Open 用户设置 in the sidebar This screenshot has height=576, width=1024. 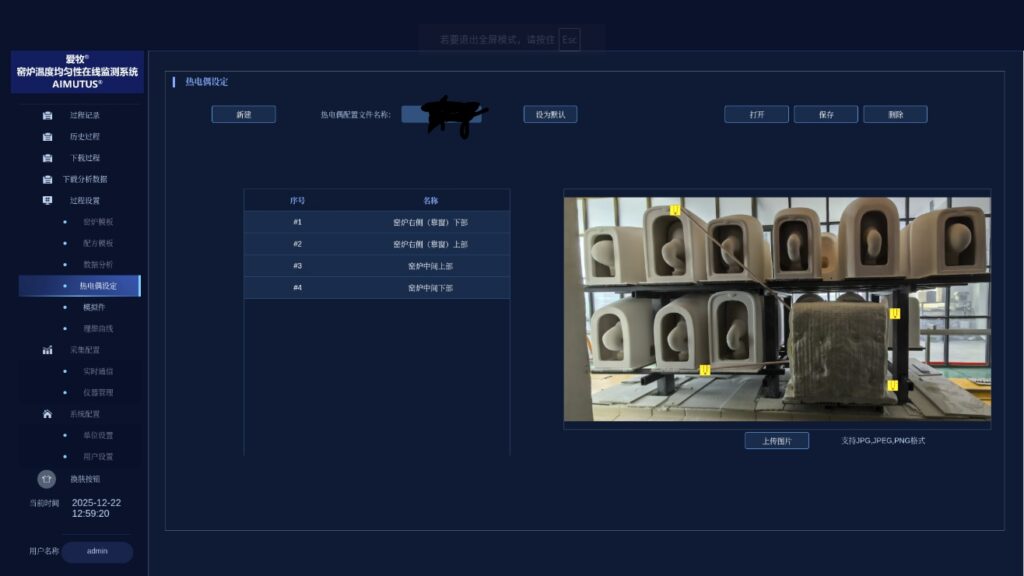coord(98,457)
